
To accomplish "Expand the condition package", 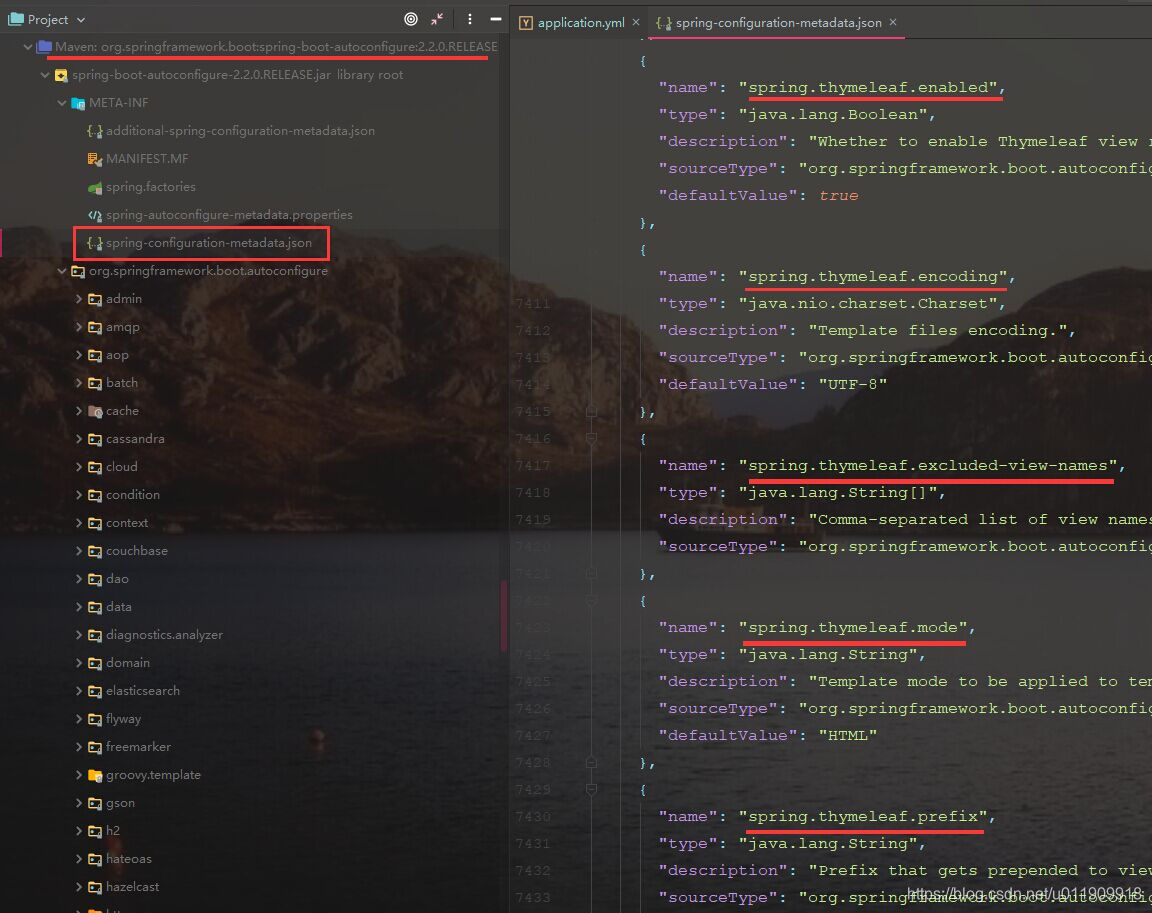I will (79, 494).
